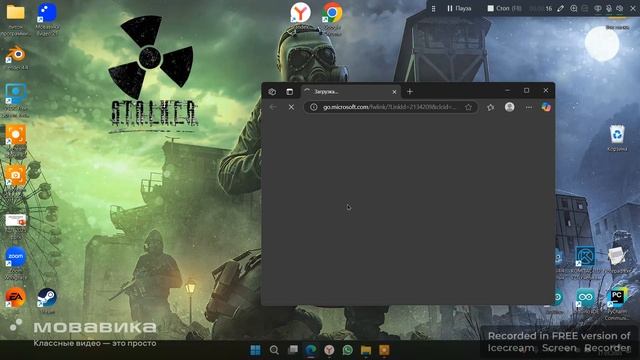
Task: Select the 'Загрузка...' tab
Action: pos(351,92)
